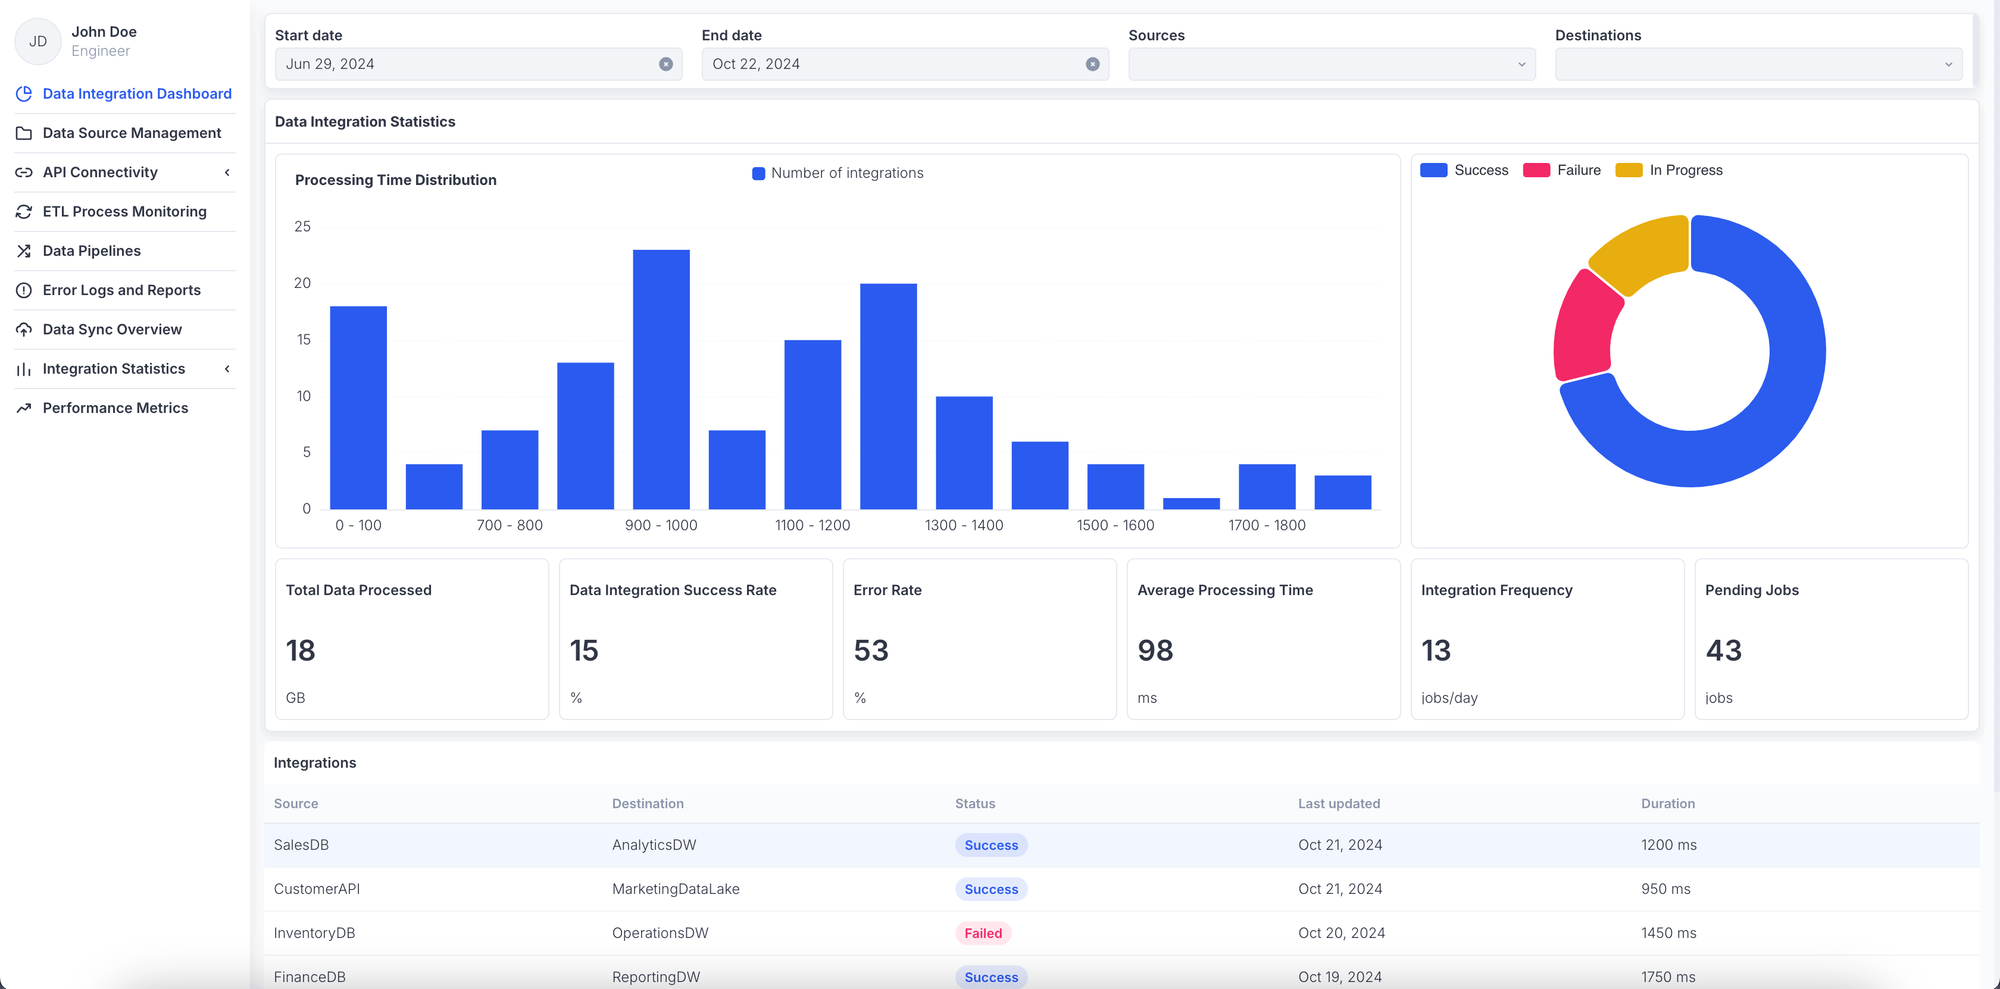
Task: Clear the Start date field
Action: click(667, 64)
